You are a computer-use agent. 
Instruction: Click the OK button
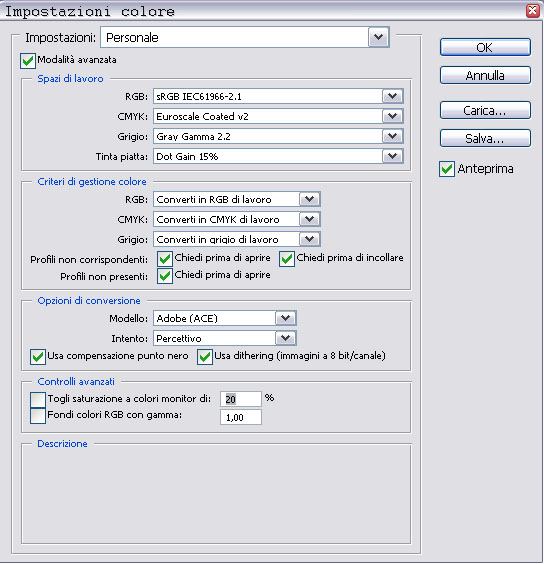click(x=485, y=47)
